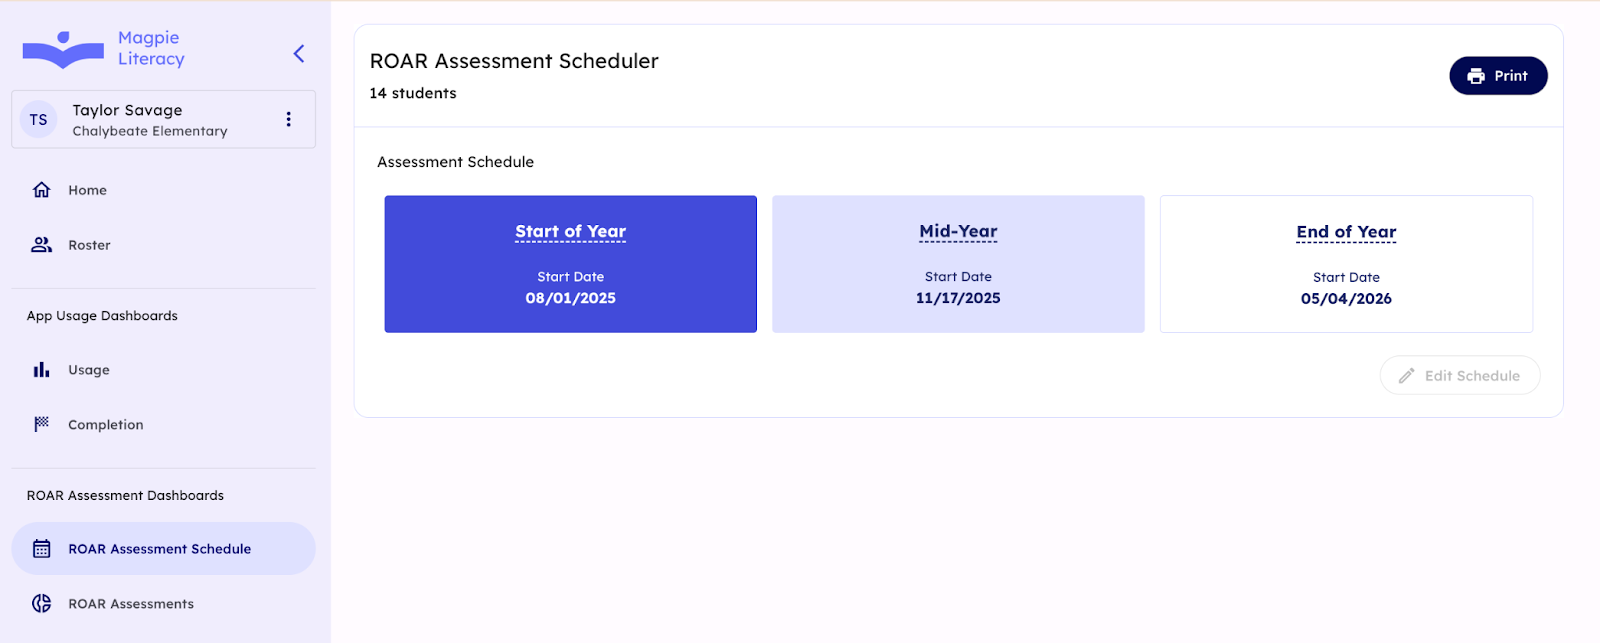Screen dimensions: 1600x643
Task: Click the printer icon in the Print button
Action: click(x=1476, y=76)
